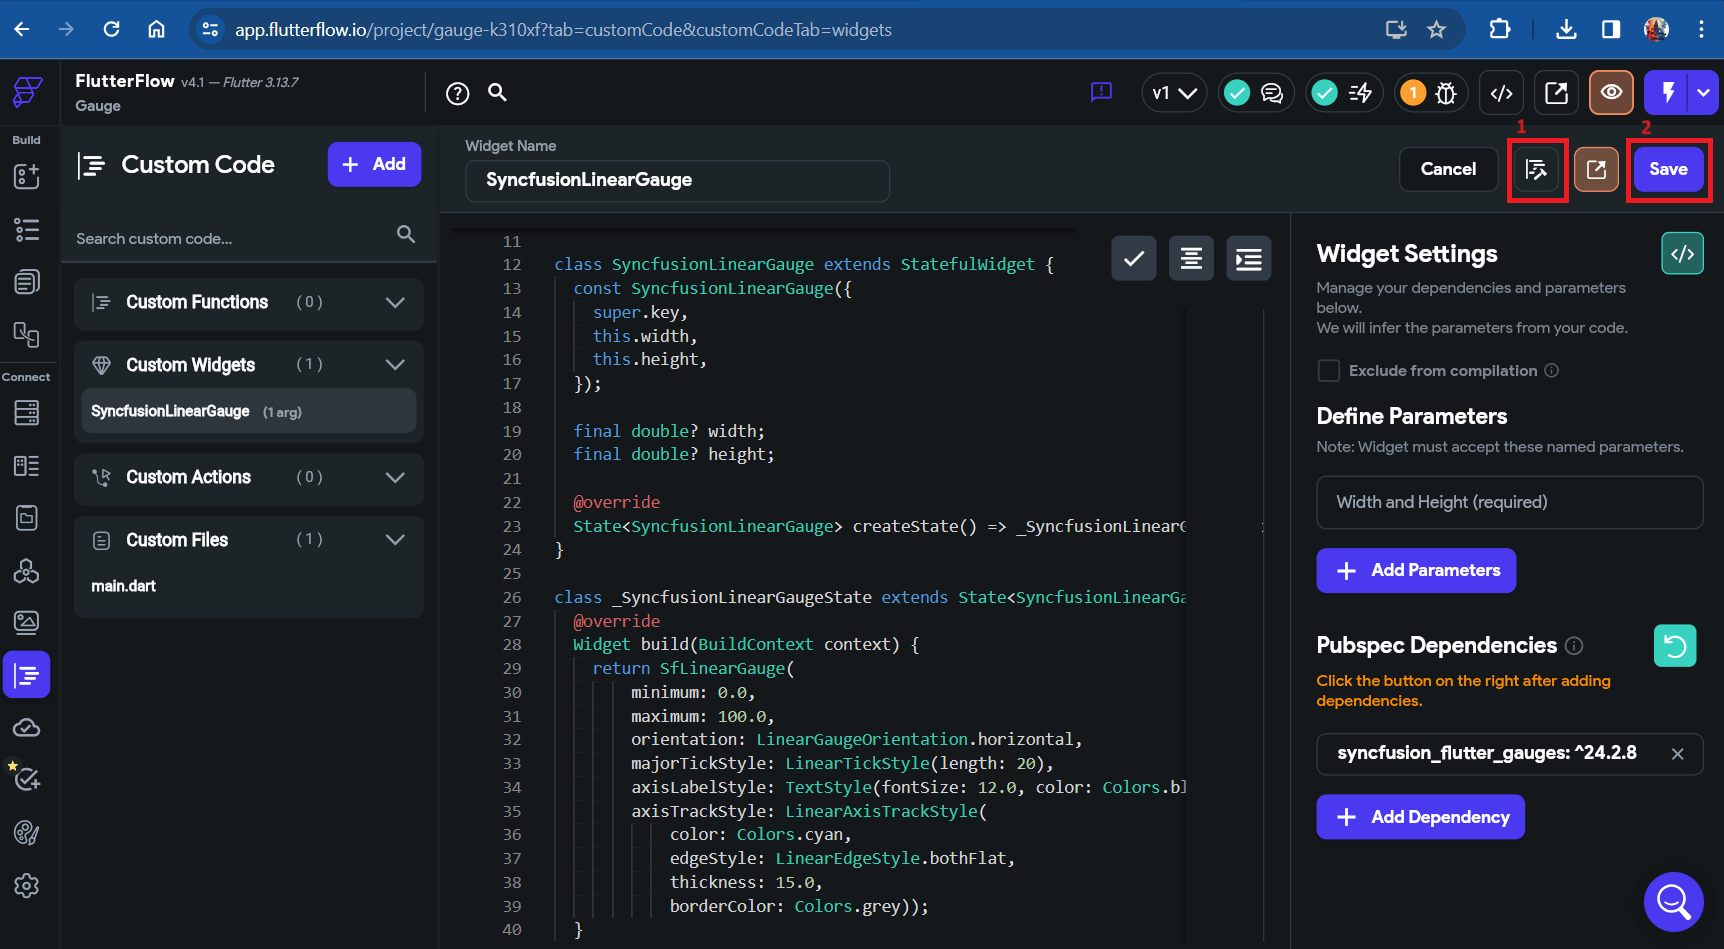Open the Test Mode dropdown arrow
This screenshot has width=1724, height=949.
(x=1703, y=93)
